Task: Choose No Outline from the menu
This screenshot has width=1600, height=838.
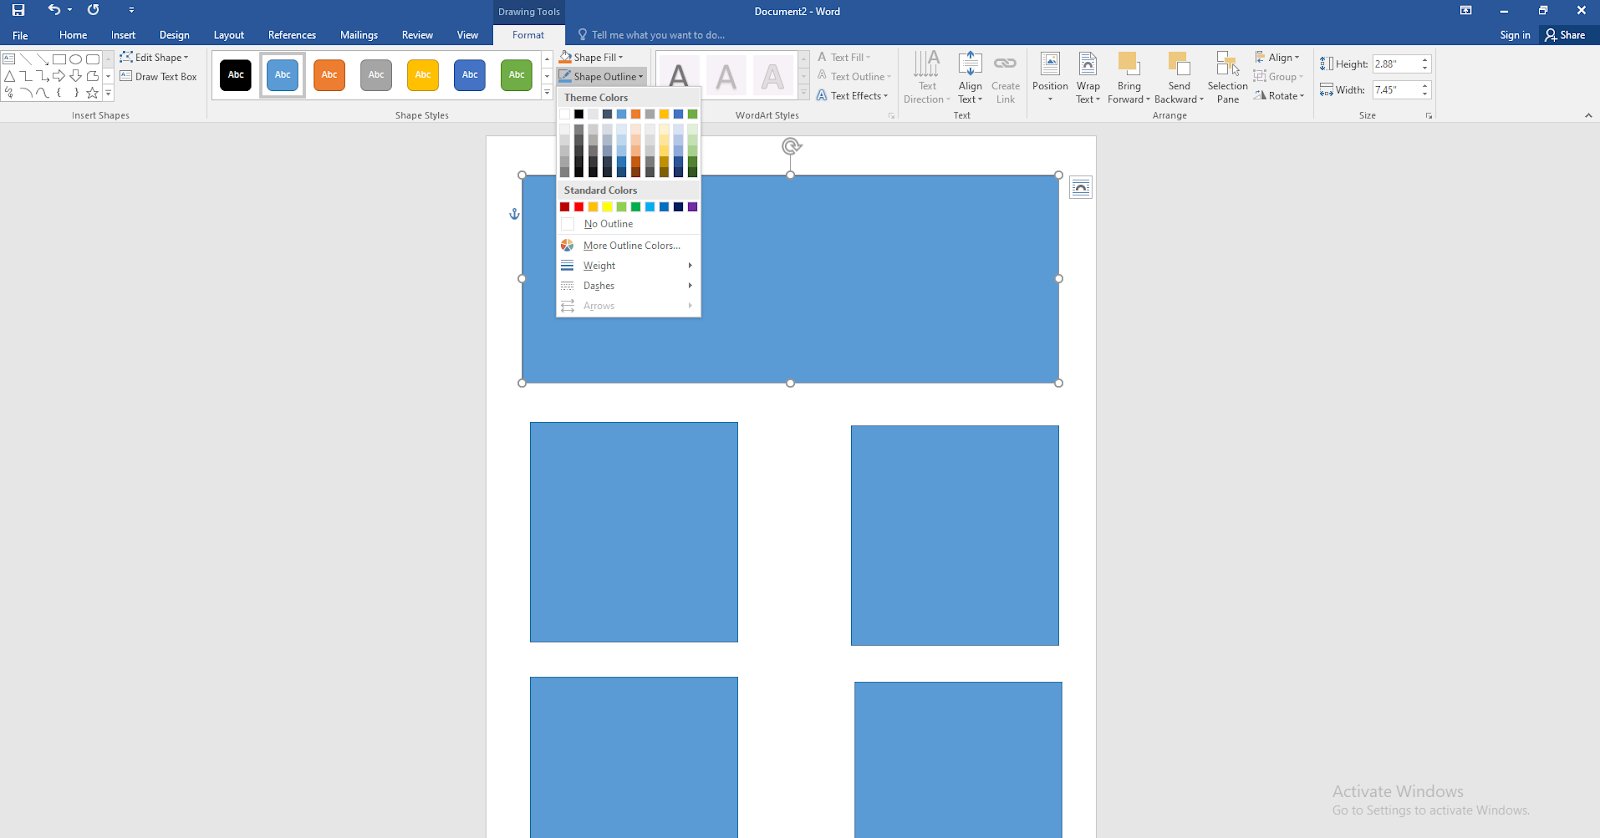Action: (608, 224)
